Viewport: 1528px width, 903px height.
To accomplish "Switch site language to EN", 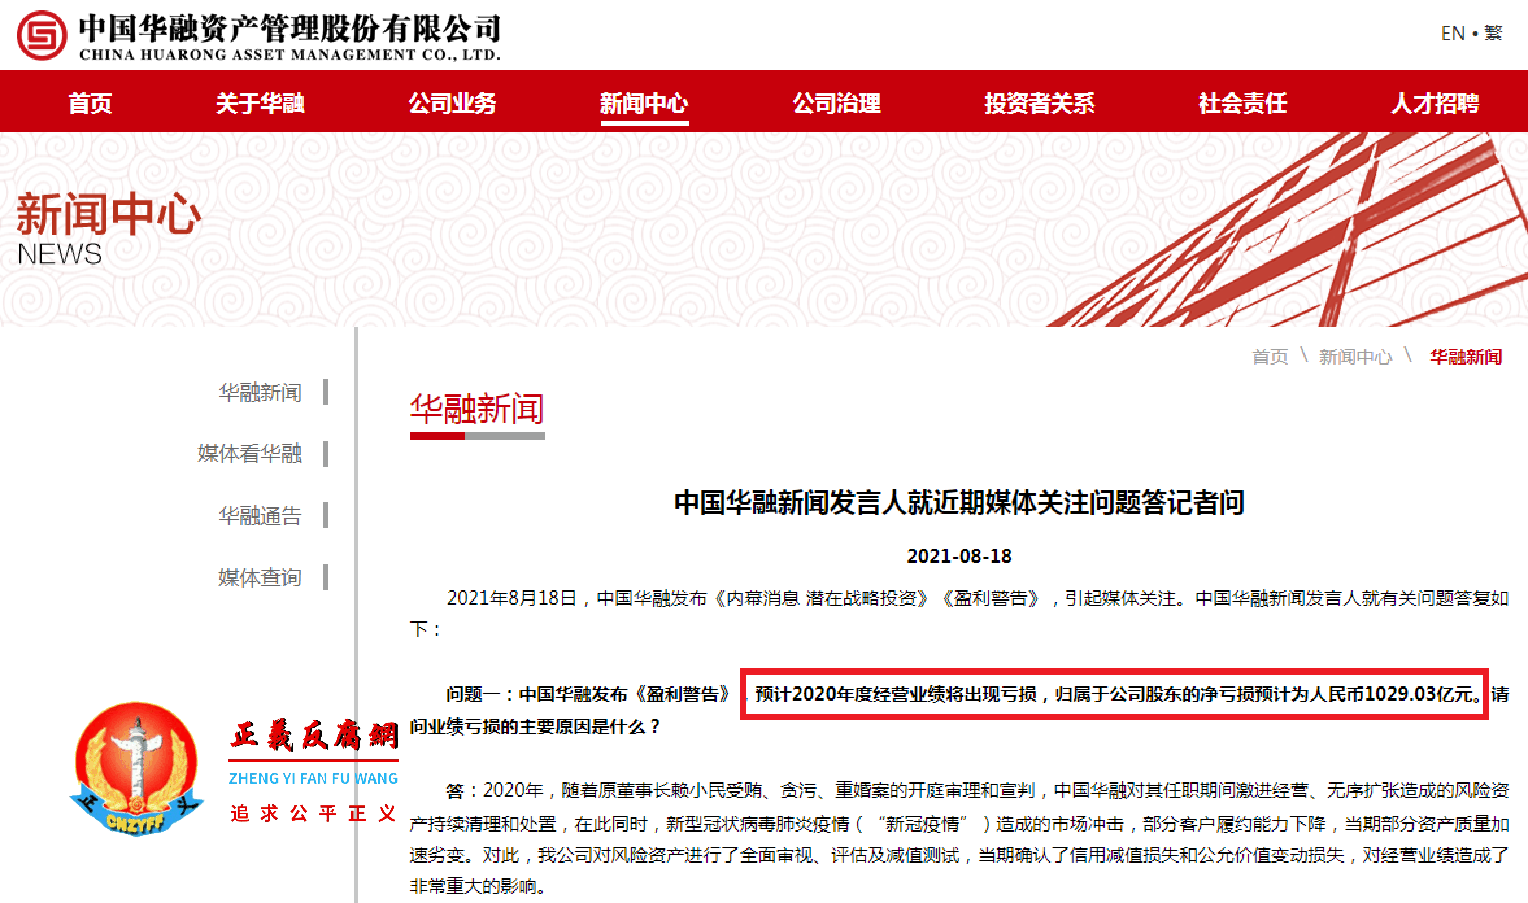I will pyautogui.click(x=1452, y=32).
